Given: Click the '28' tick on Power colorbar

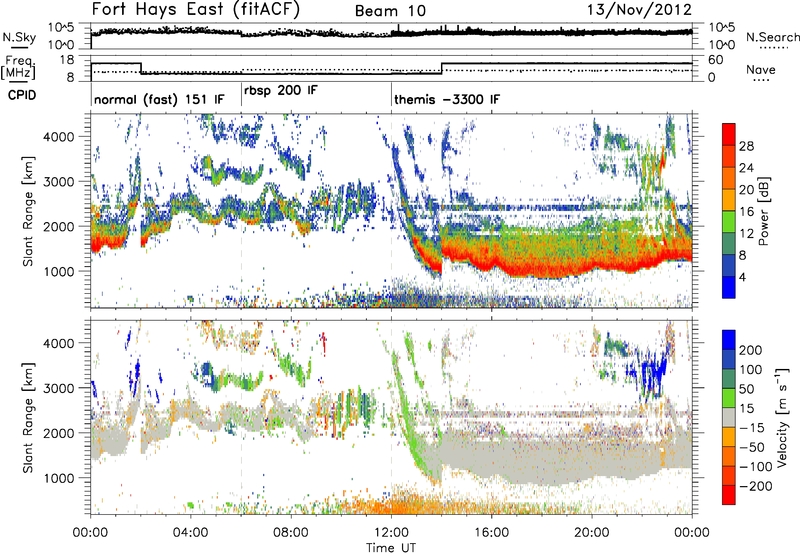Looking at the screenshot, I should click(x=746, y=146).
